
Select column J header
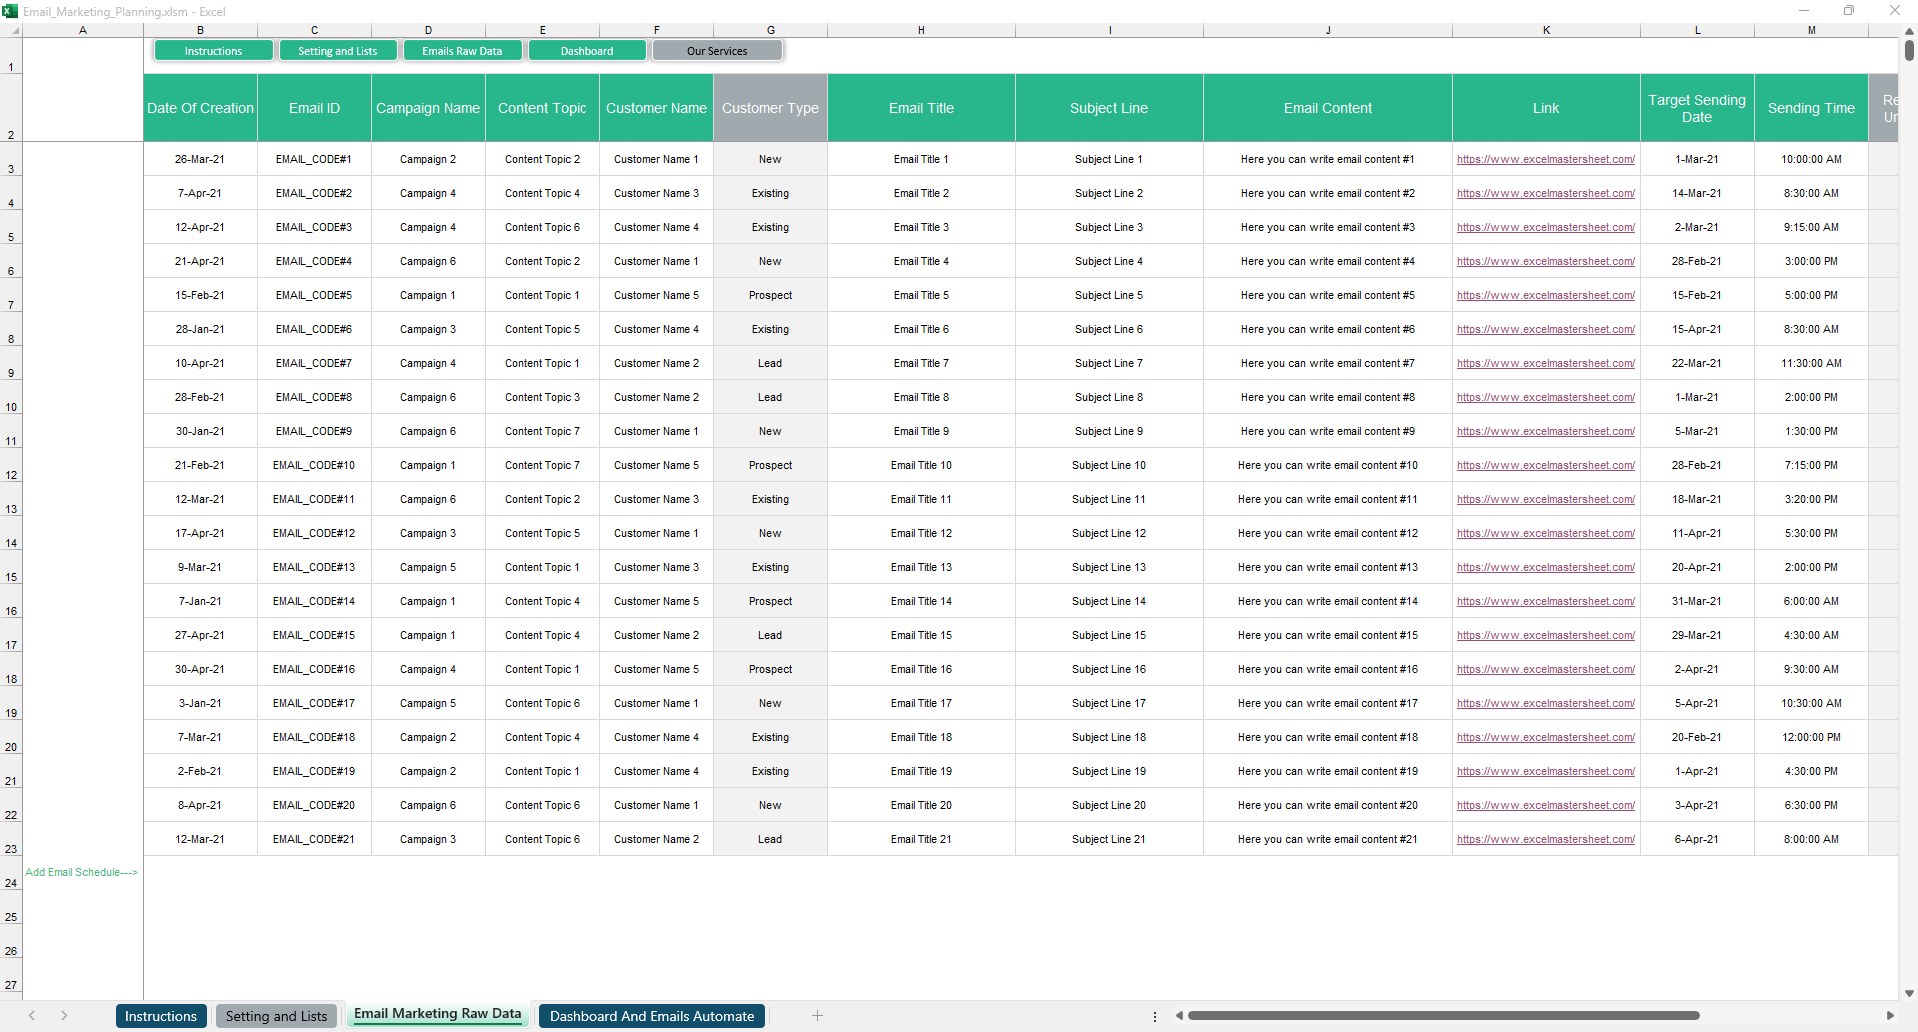[1327, 30]
